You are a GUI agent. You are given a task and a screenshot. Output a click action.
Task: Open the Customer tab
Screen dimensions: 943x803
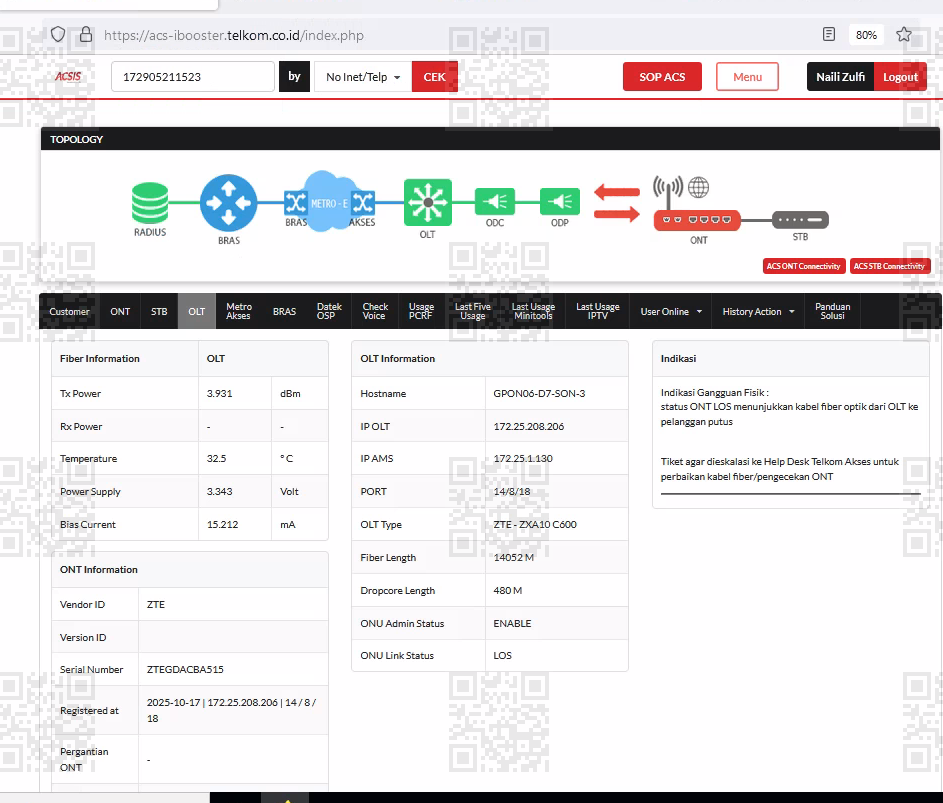tap(69, 312)
